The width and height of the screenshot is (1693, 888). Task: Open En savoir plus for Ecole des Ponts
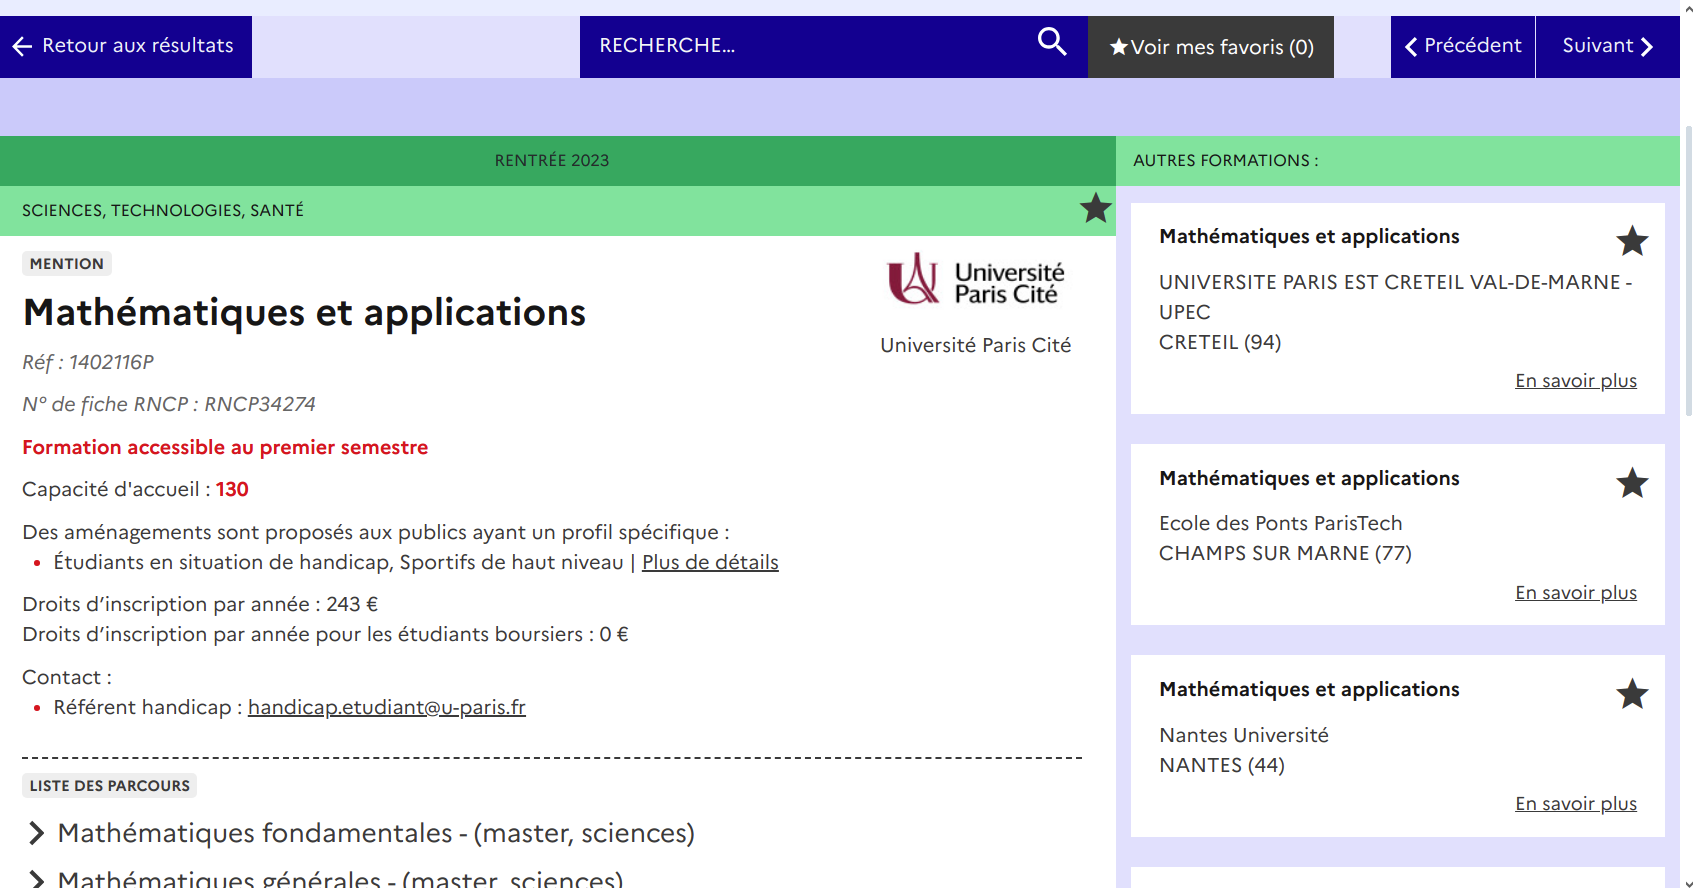pyautogui.click(x=1576, y=593)
